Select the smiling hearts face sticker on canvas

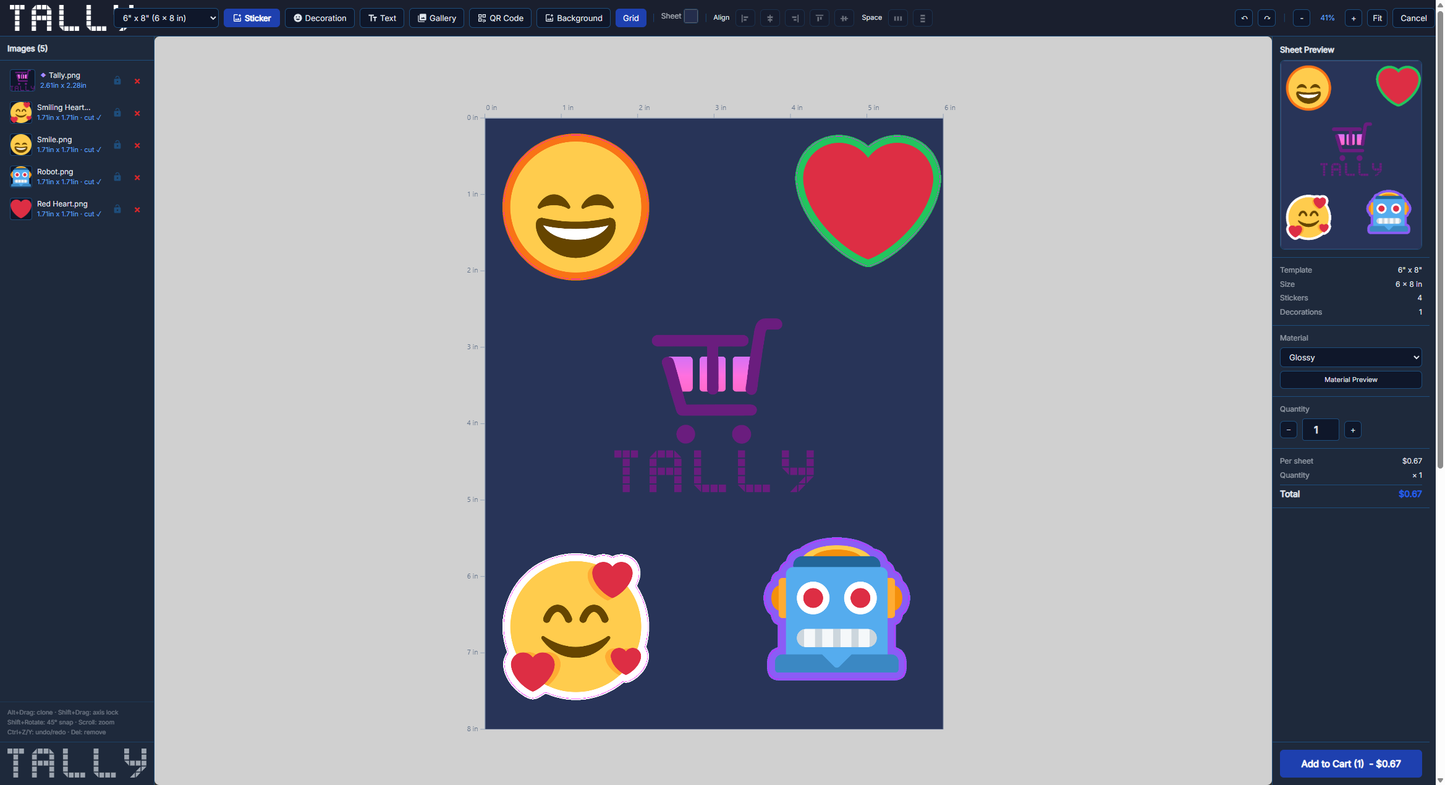pyautogui.click(x=575, y=626)
